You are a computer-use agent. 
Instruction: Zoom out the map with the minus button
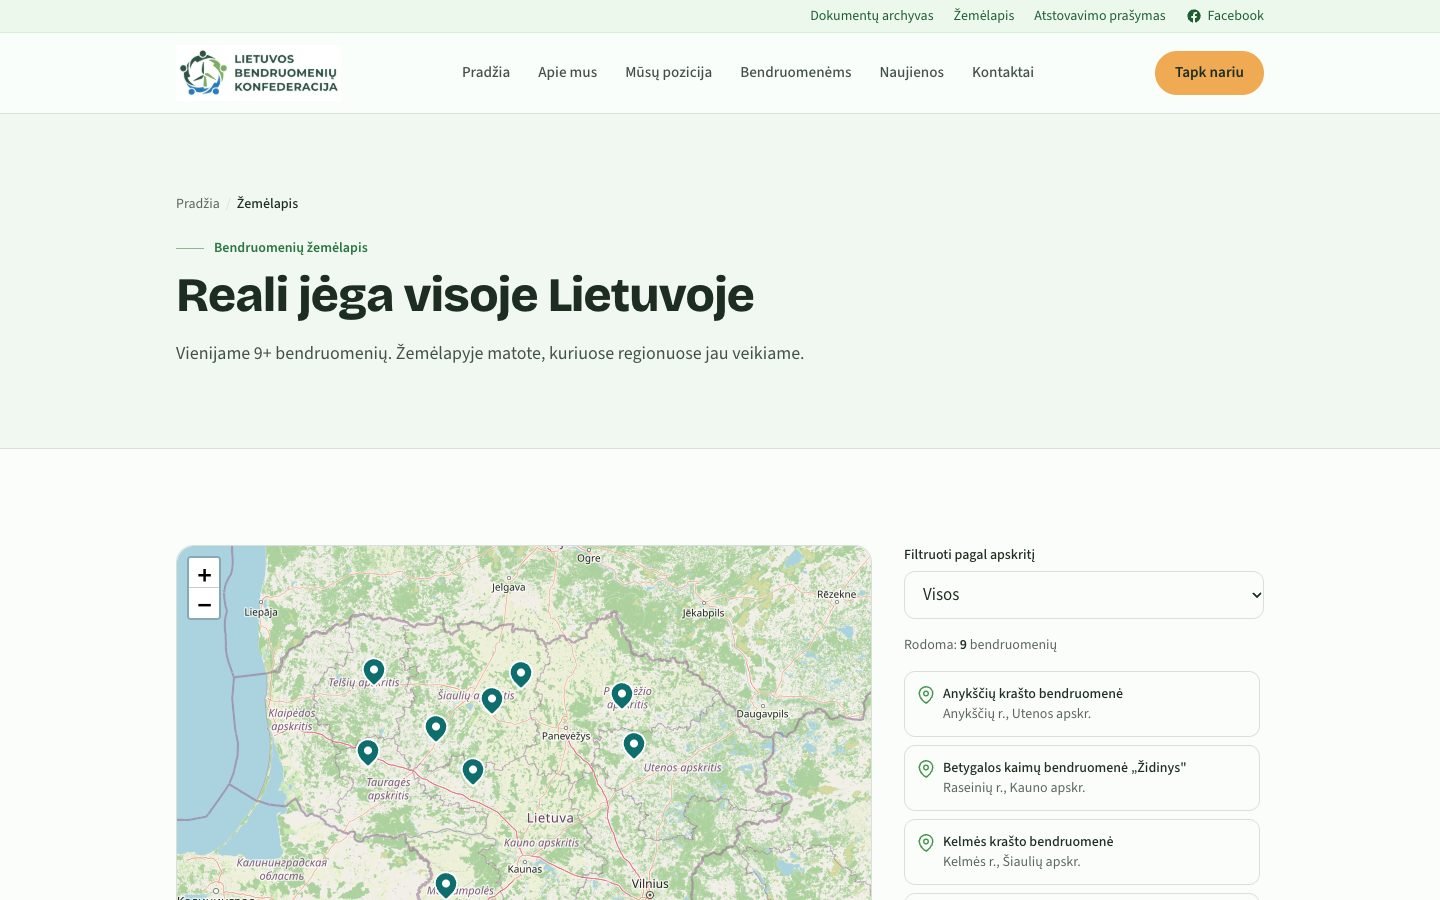pyautogui.click(x=204, y=604)
